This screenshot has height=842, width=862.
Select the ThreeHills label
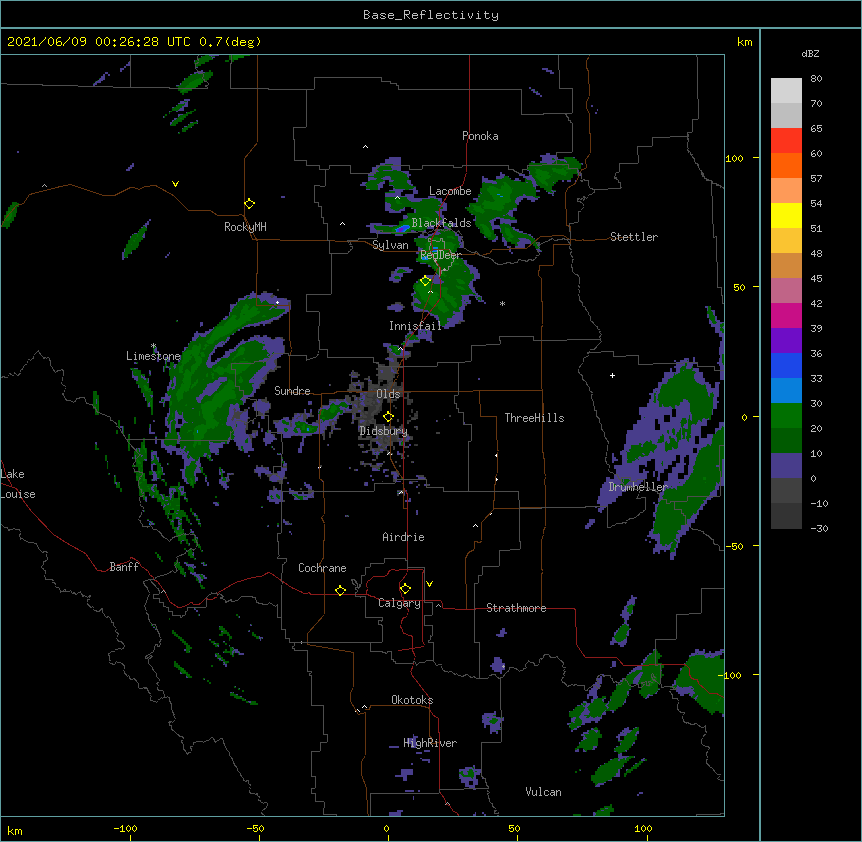[x=534, y=418]
